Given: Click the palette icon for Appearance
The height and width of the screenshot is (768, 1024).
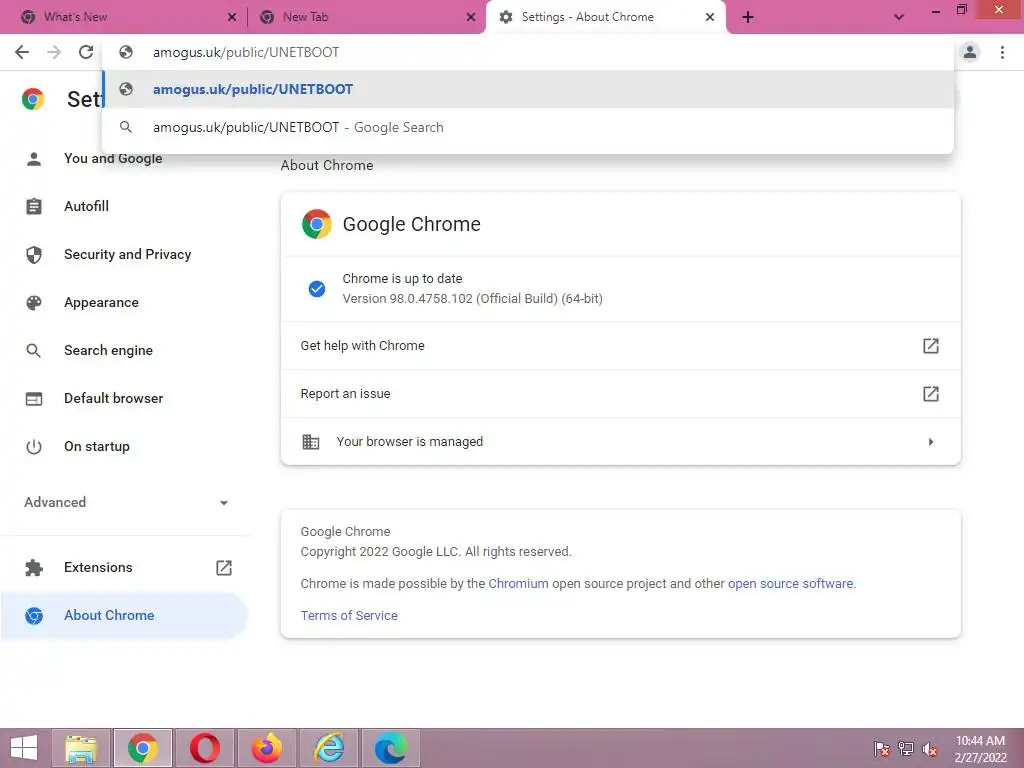Looking at the screenshot, I should click(x=34, y=302).
